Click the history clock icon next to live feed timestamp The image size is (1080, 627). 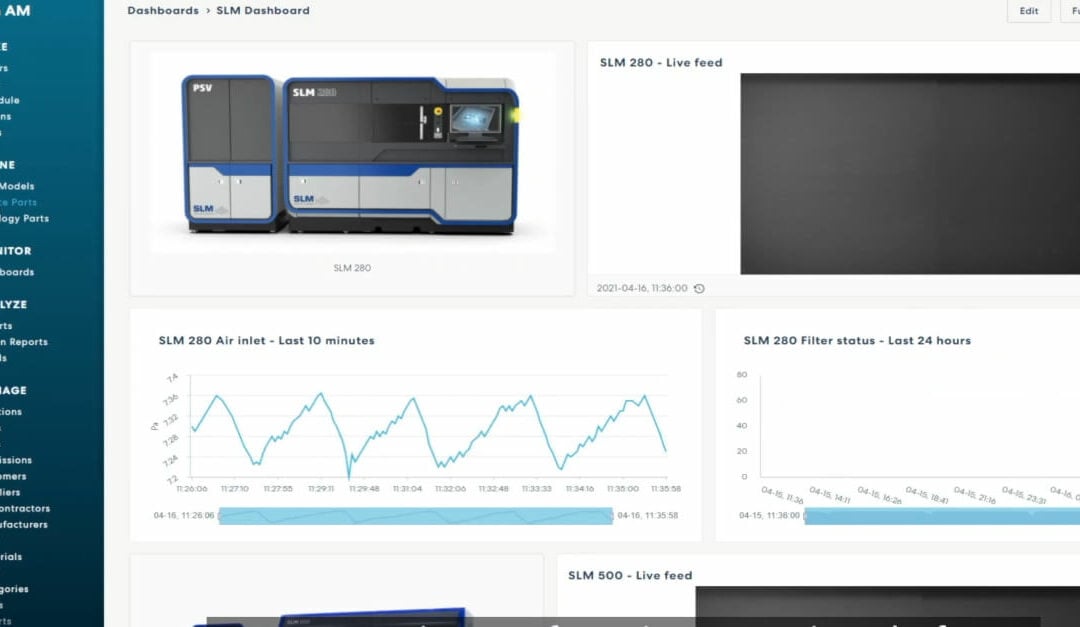coord(698,287)
